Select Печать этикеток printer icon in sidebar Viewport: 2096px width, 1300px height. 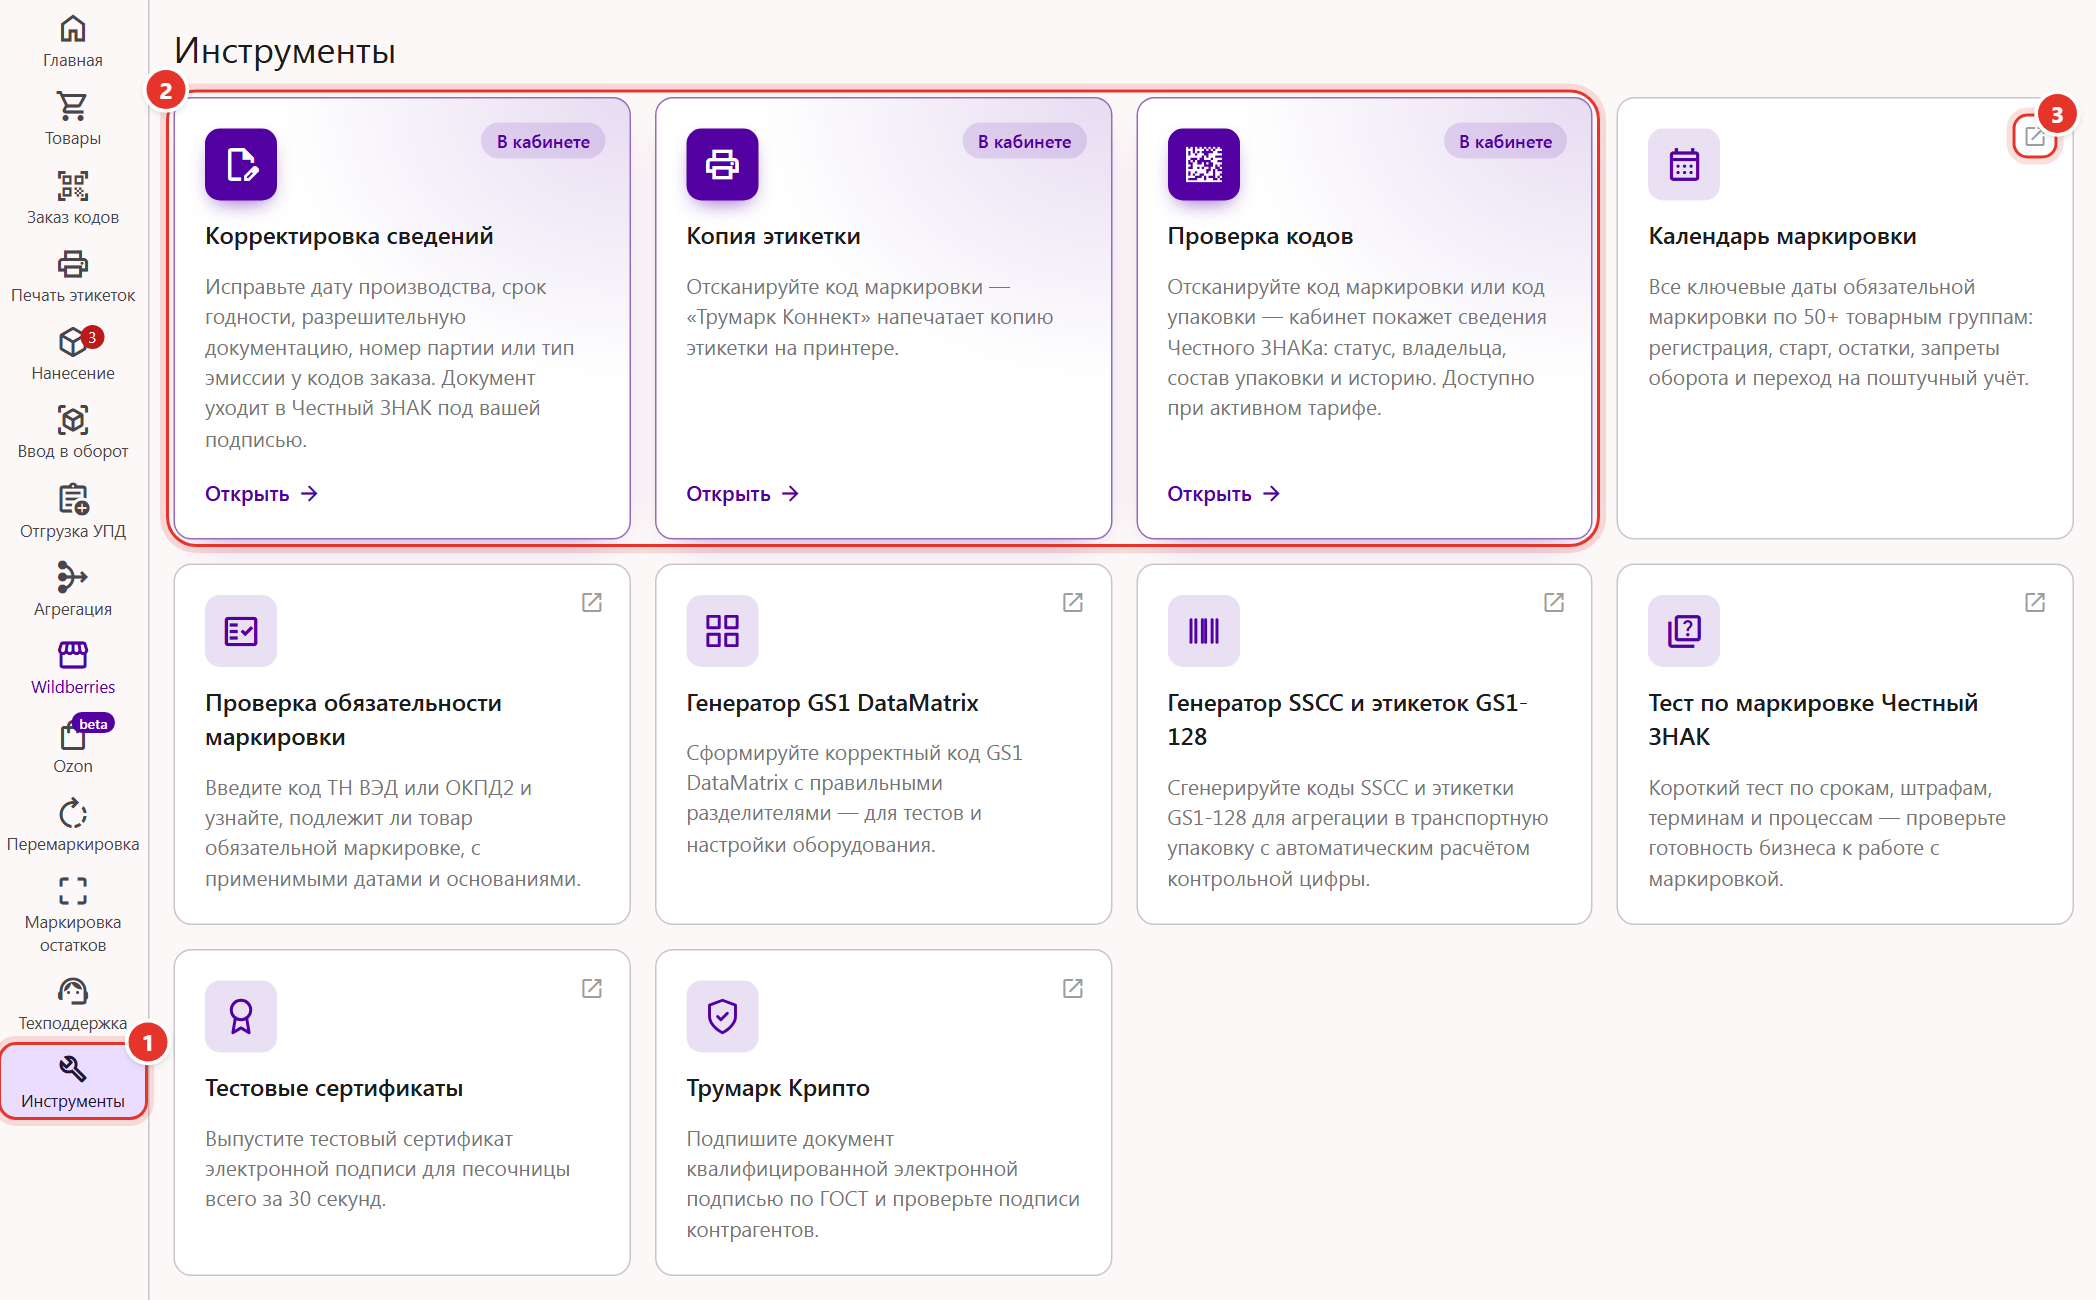point(73,263)
